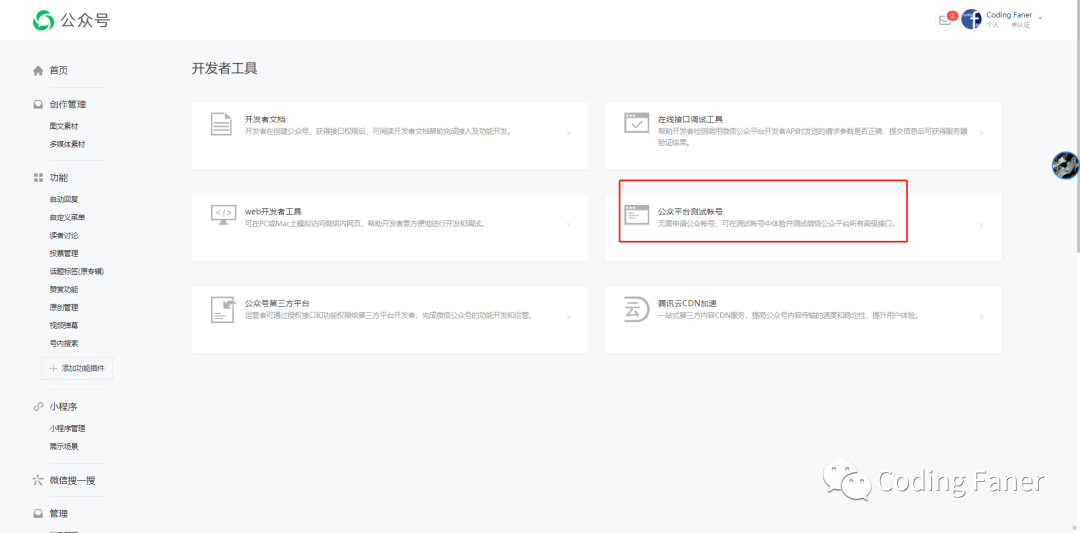Open 投票管理 in the sidebar
Image resolution: width=1080 pixels, height=533 pixels.
63,253
